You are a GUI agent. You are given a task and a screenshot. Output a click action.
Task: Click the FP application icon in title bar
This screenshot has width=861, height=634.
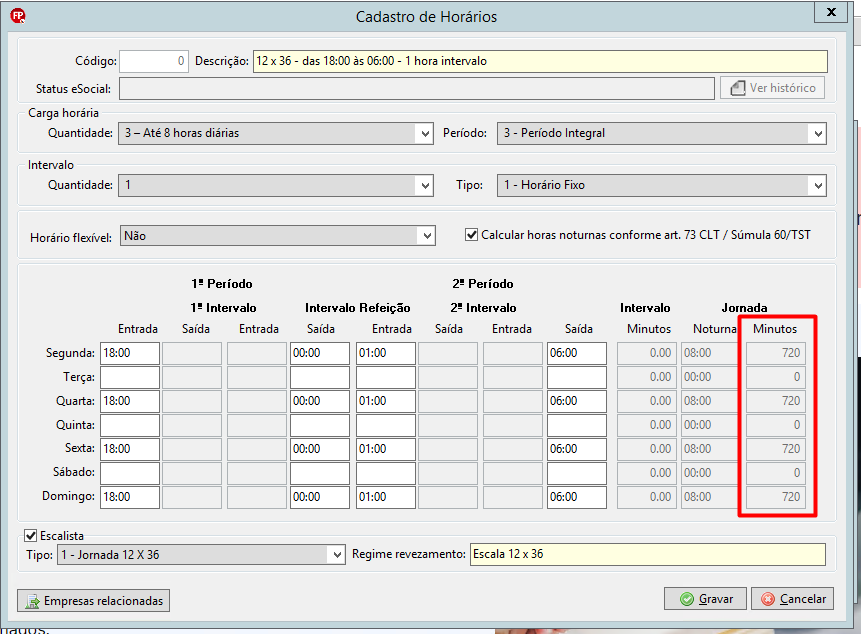point(18,16)
